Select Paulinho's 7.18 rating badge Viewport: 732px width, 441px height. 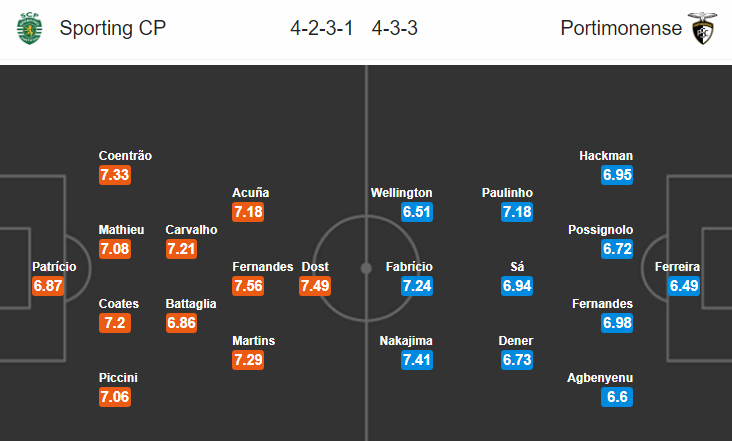click(x=517, y=212)
